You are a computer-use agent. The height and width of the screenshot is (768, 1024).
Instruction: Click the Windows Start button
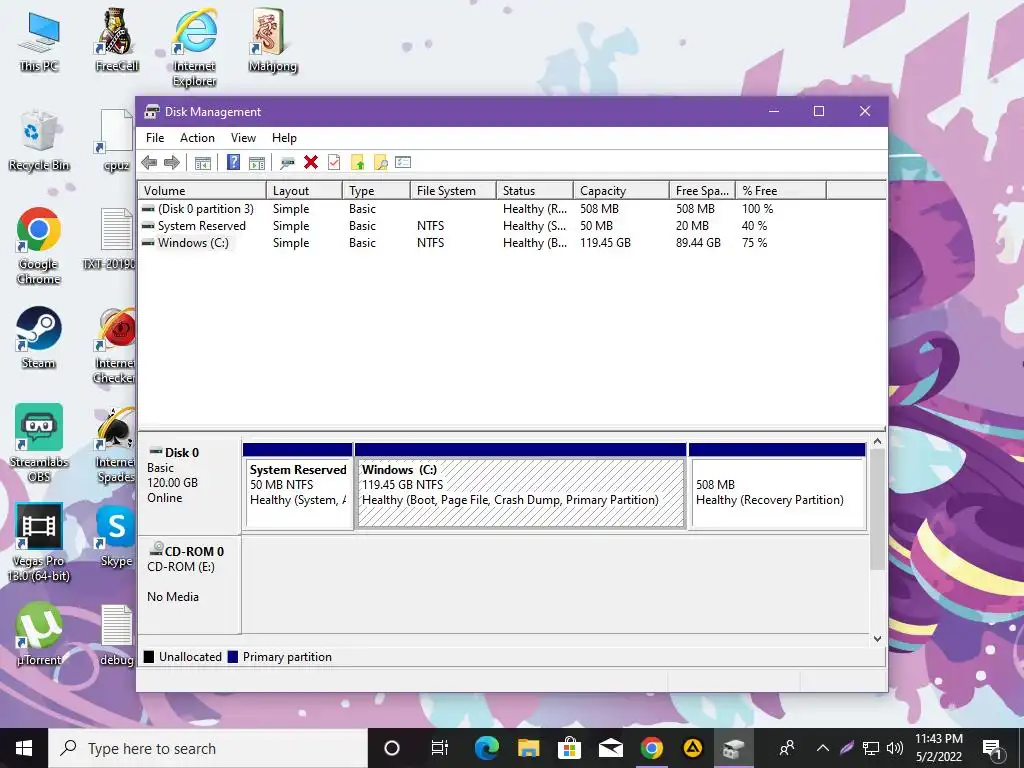[x=24, y=748]
